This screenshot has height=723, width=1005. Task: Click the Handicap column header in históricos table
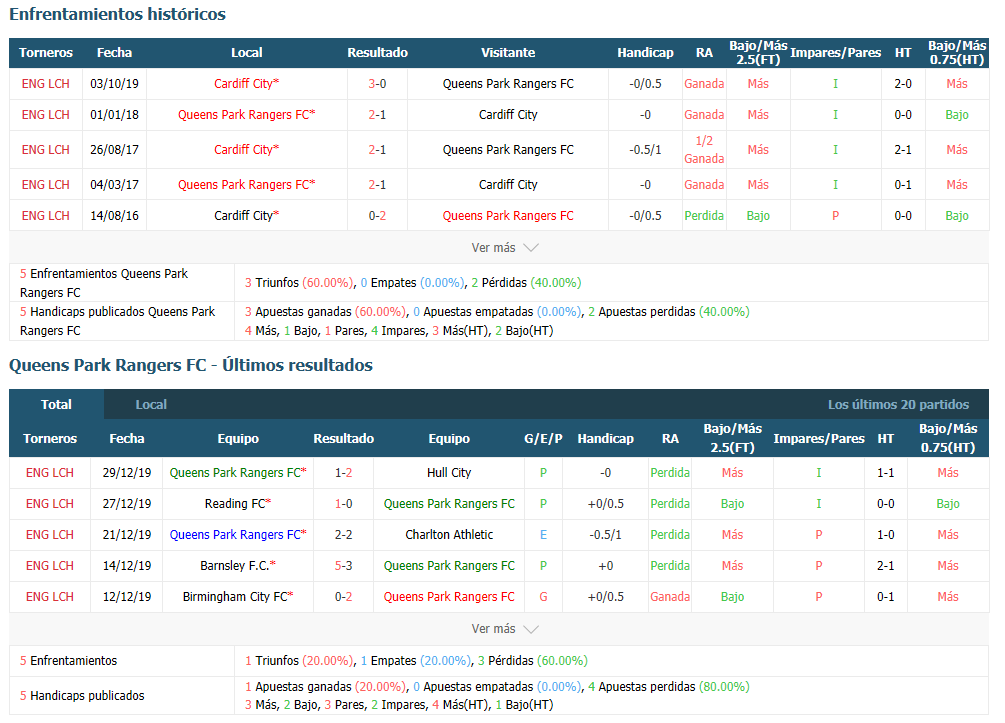[x=645, y=53]
